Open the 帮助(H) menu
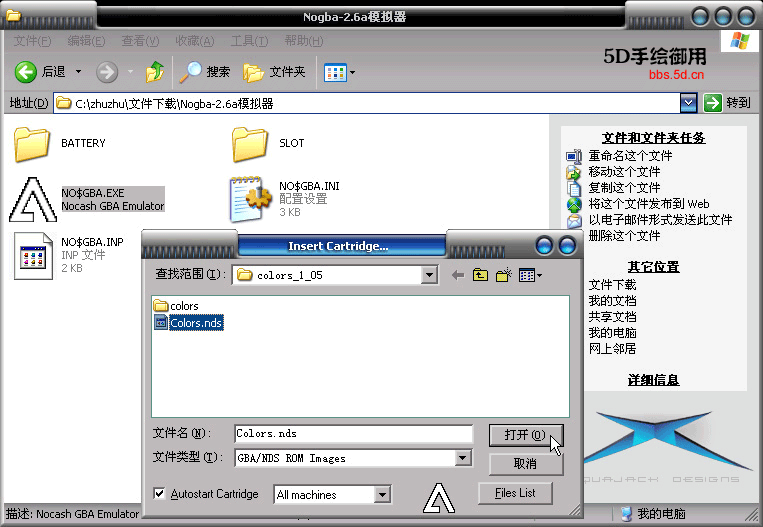The image size is (763, 527). (304, 41)
